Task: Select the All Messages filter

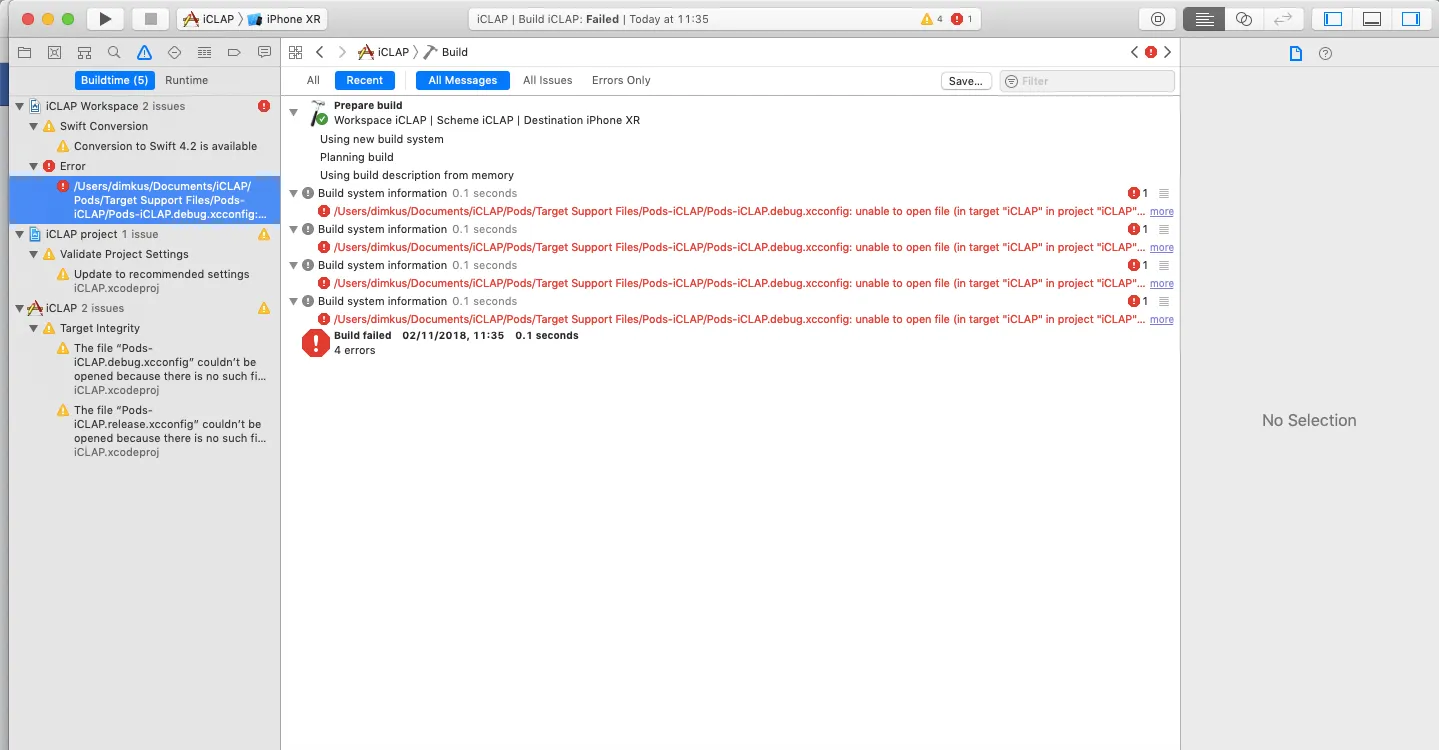Action: [x=463, y=80]
